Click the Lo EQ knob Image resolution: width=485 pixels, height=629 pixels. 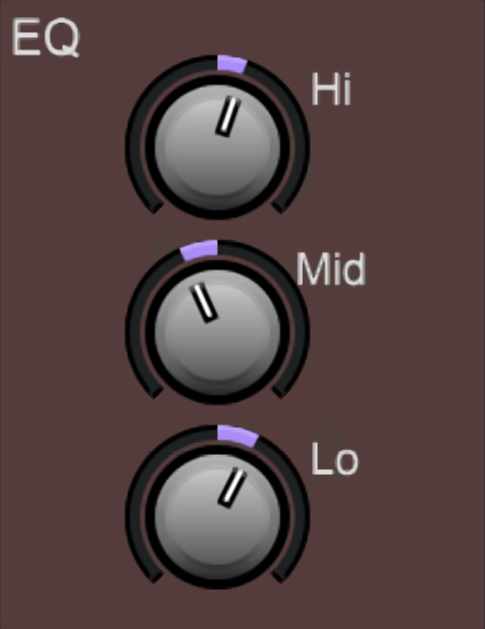pyautogui.click(x=217, y=517)
